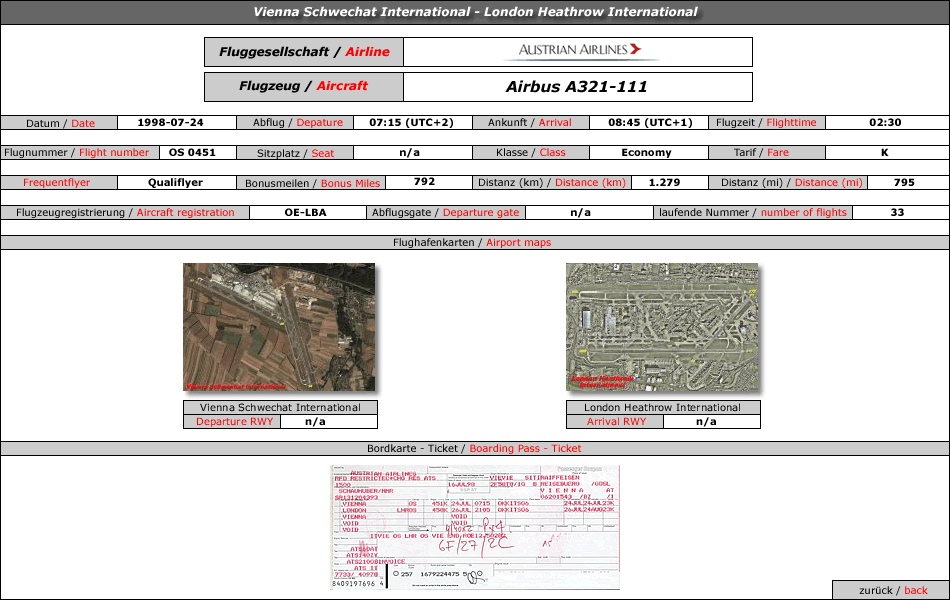Select the Airbus A321-111 aircraft text
950x600 pixels.
[x=577, y=87]
